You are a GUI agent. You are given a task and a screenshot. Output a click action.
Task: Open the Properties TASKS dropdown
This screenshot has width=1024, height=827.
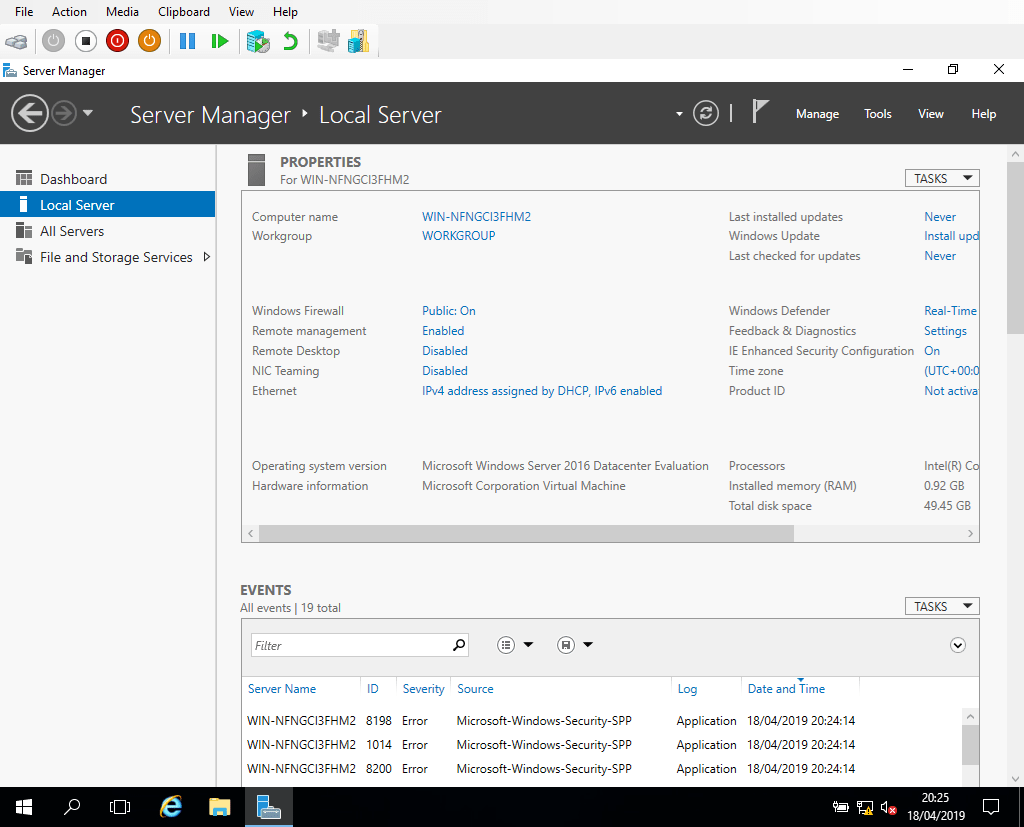coord(942,178)
